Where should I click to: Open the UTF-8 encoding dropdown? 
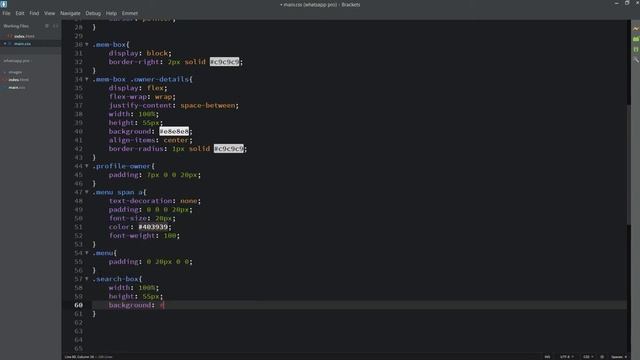coord(567,357)
